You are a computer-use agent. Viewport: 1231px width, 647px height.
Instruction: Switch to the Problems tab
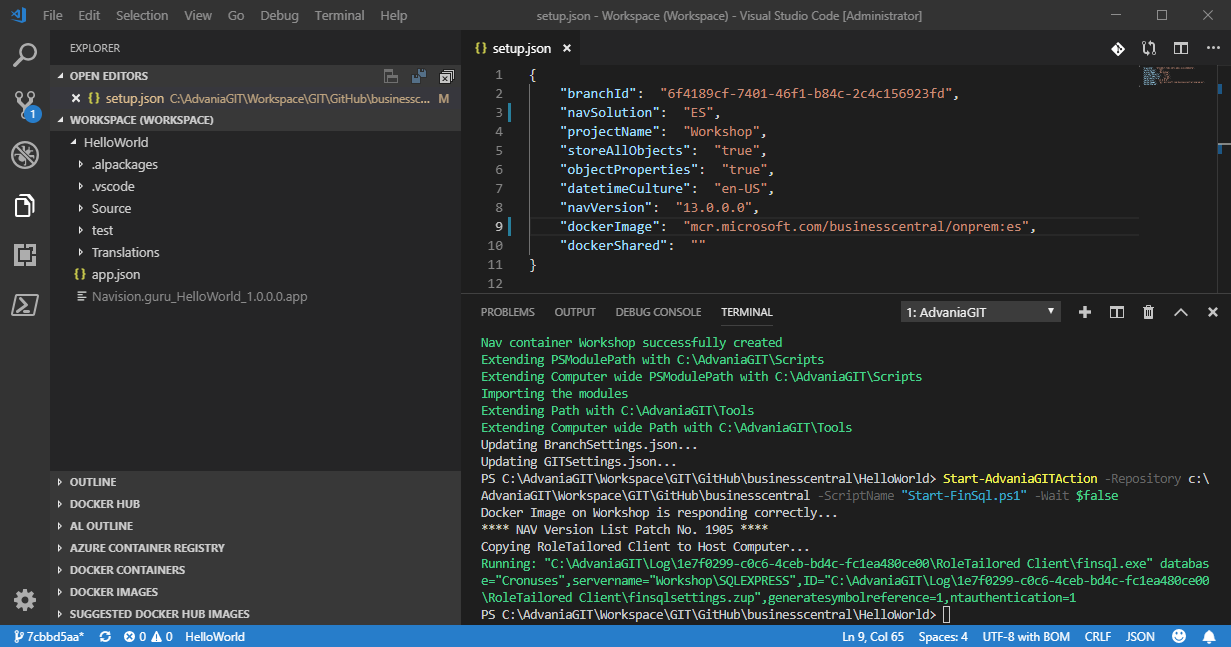507,312
